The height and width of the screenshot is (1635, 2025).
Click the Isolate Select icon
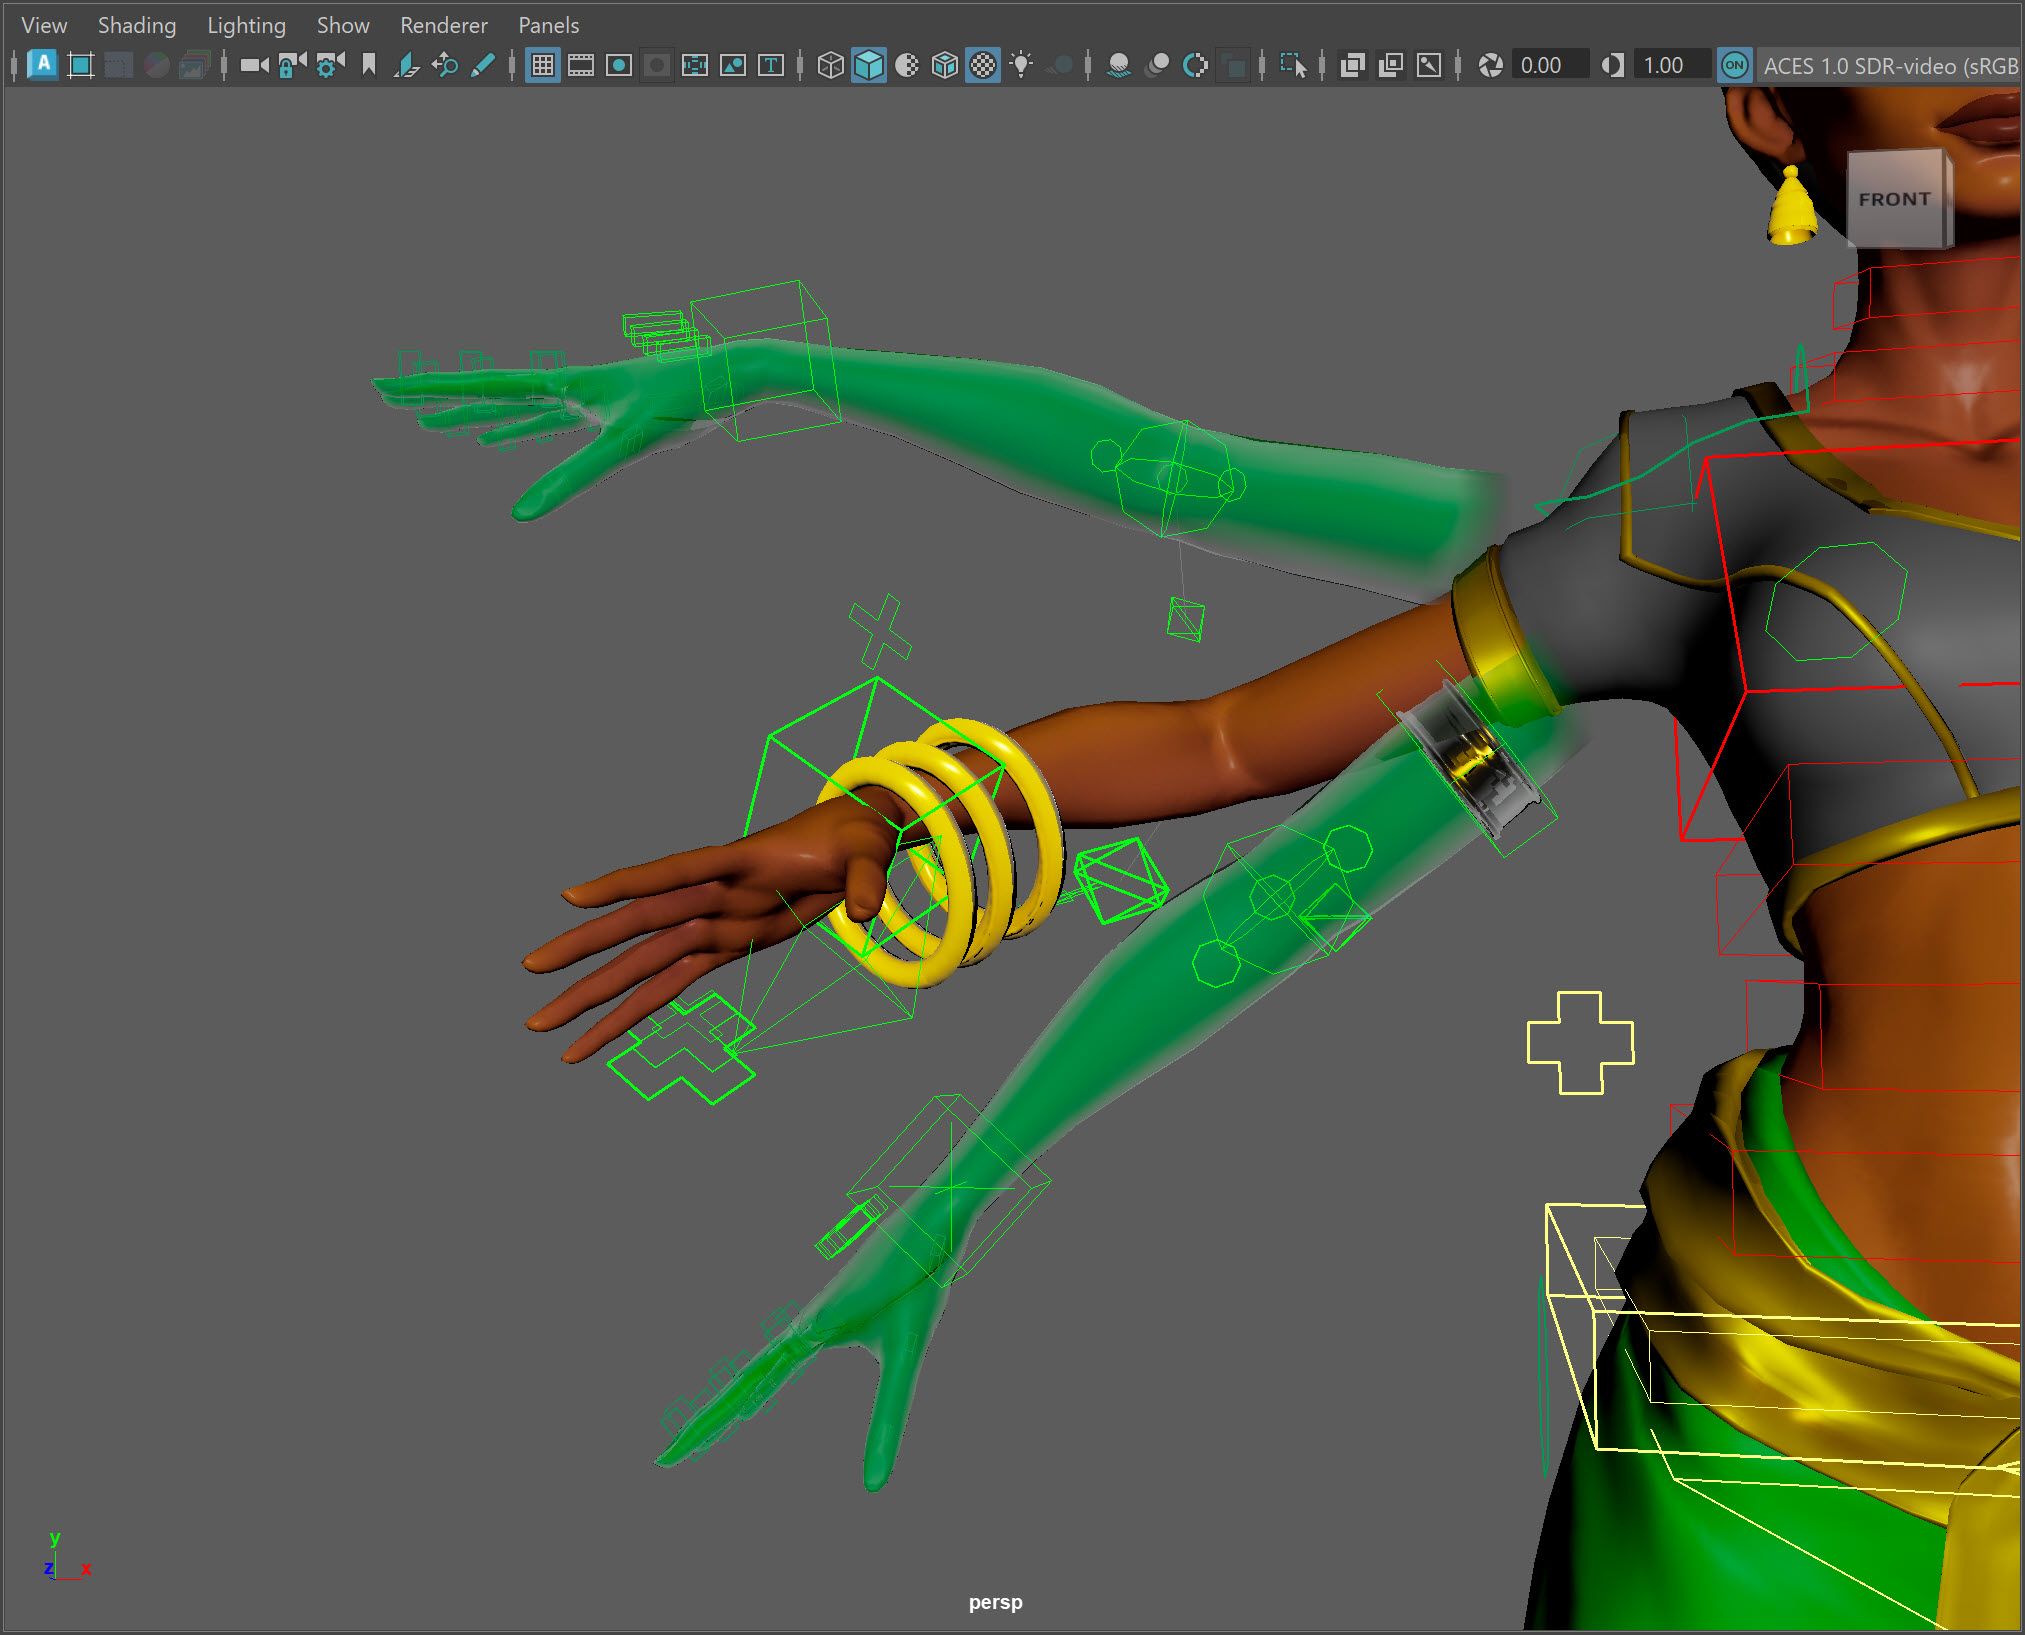pyautogui.click(x=1293, y=66)
